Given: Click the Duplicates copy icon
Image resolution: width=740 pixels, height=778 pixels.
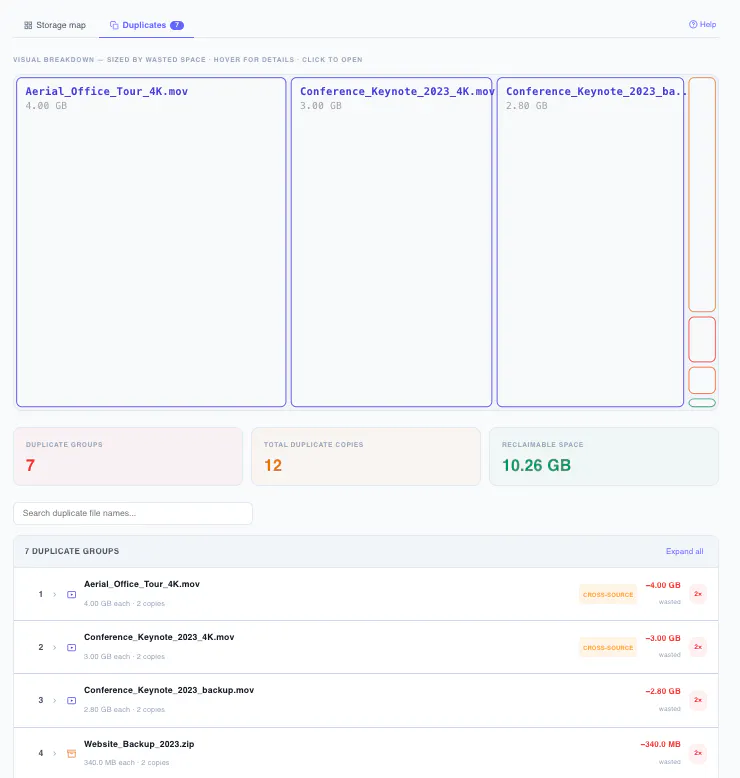Looking at the screenshot, I should tap(114, 25).
